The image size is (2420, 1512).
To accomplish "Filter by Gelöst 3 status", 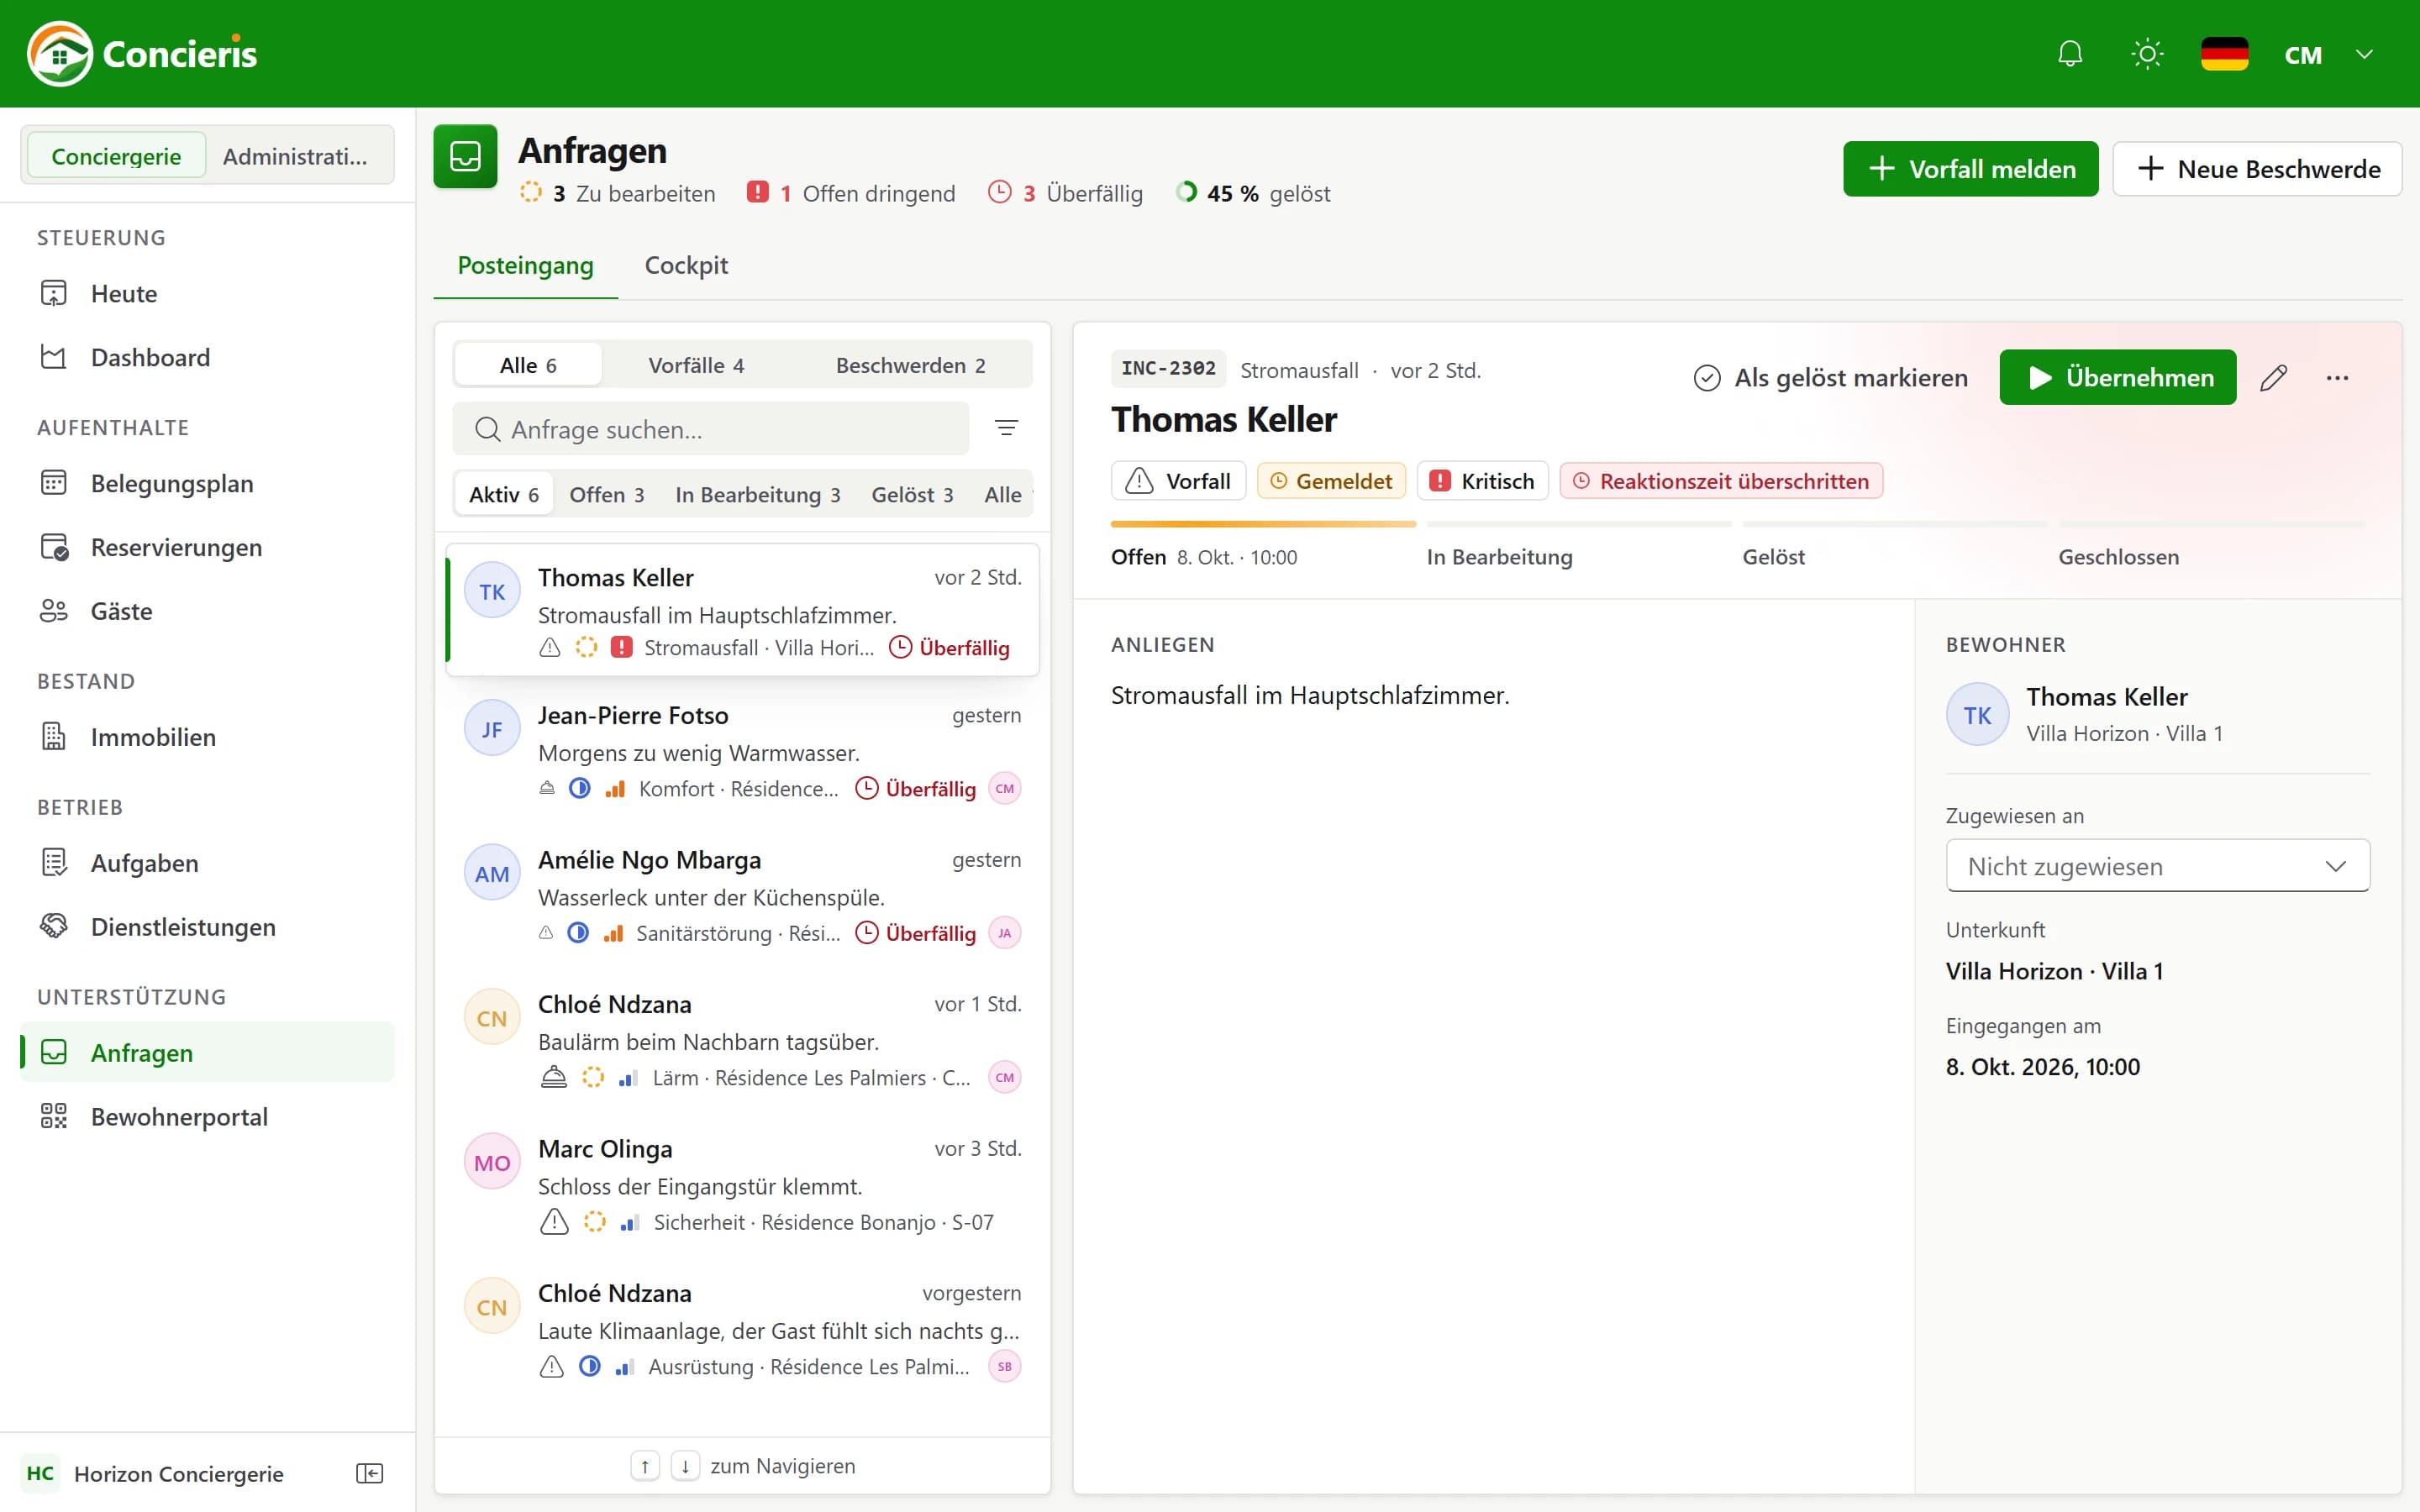I will [912, 494].
